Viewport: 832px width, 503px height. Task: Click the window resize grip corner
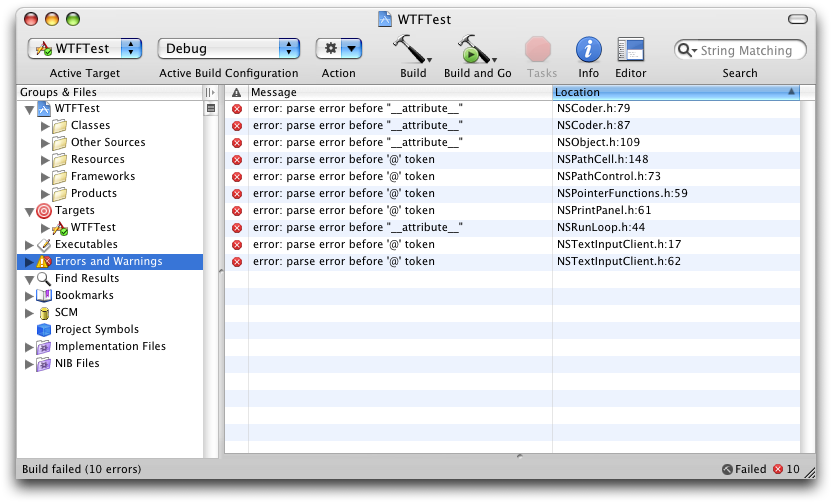[809, 472]
